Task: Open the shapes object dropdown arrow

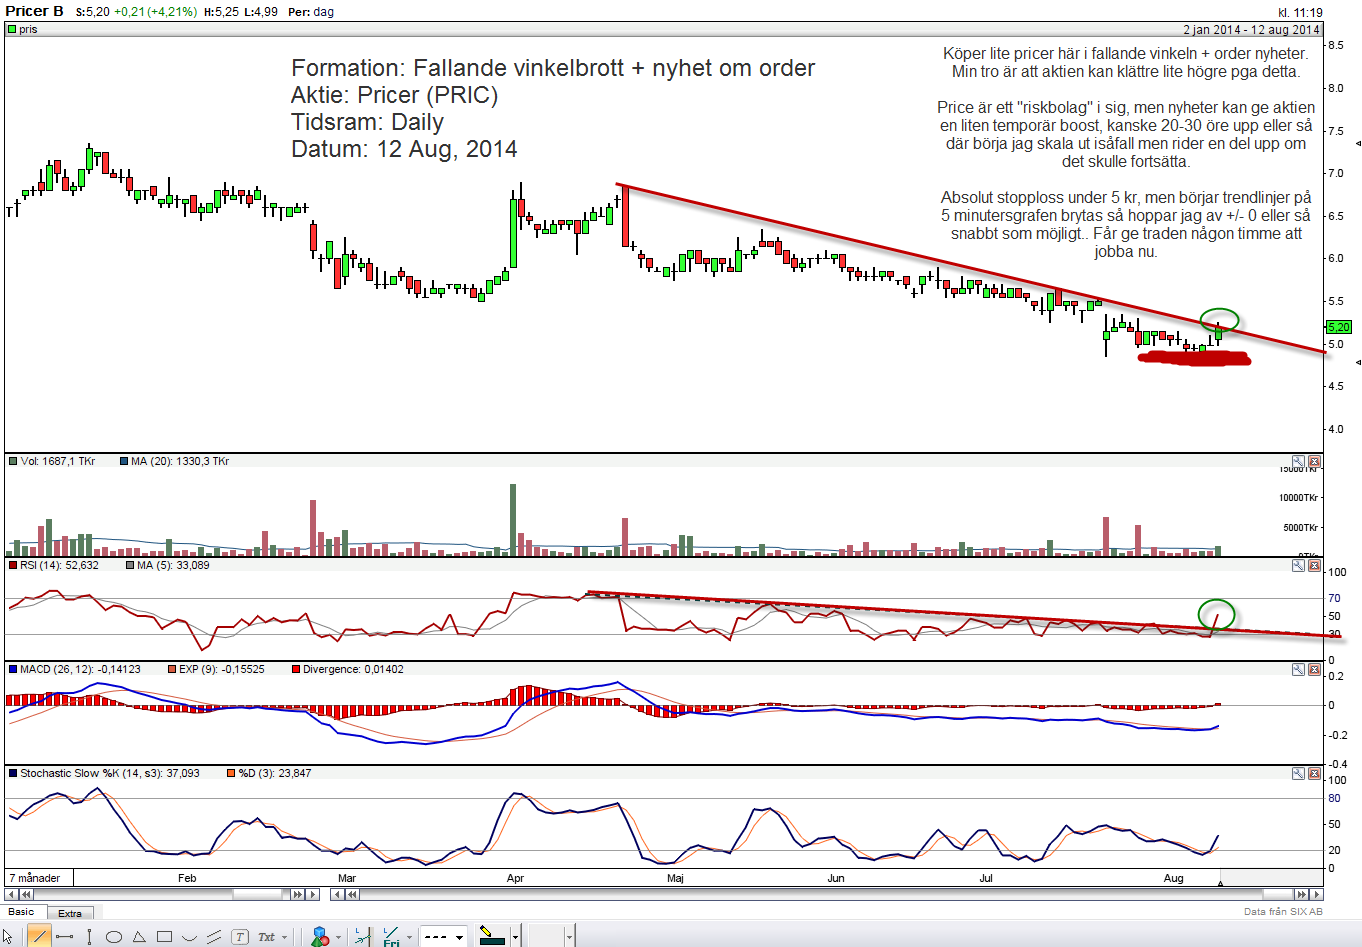Action: click(338, 938)
